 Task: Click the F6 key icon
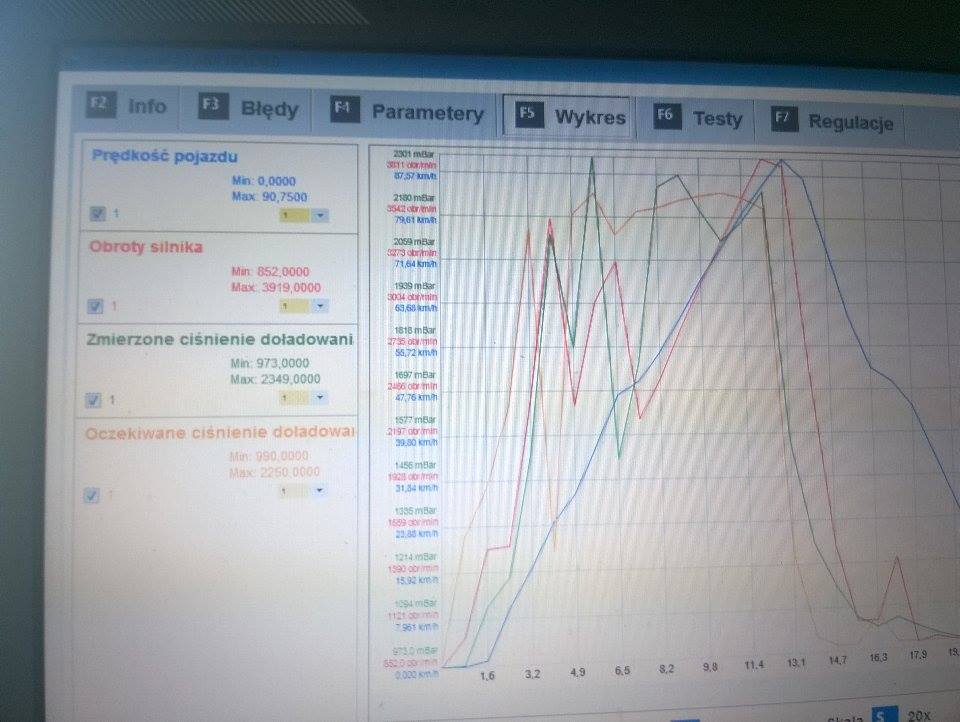667,116
